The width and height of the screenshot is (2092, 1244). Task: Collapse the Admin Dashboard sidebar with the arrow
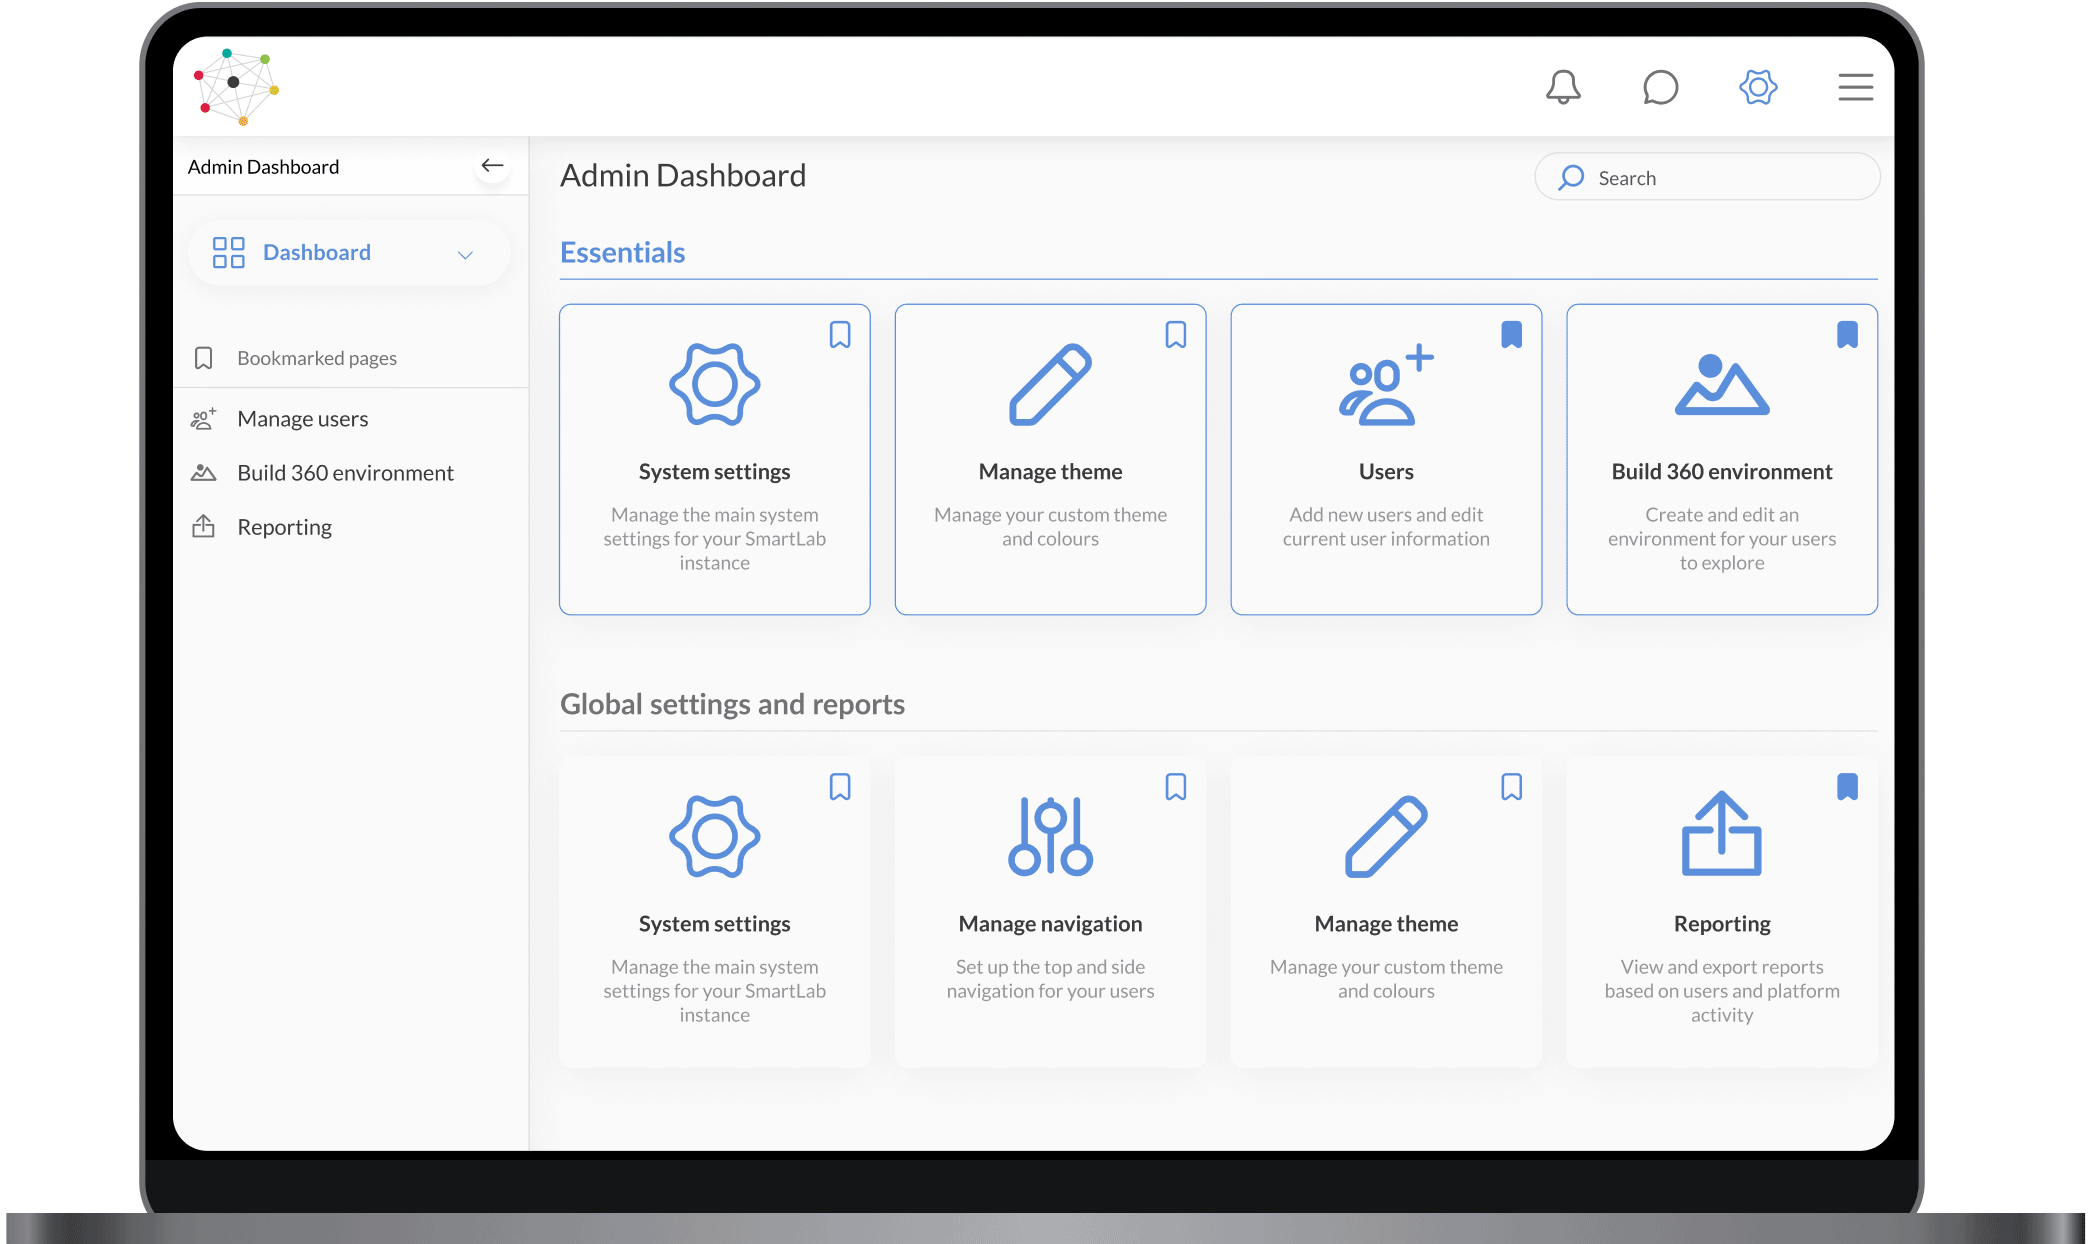(x=492, y=165)
